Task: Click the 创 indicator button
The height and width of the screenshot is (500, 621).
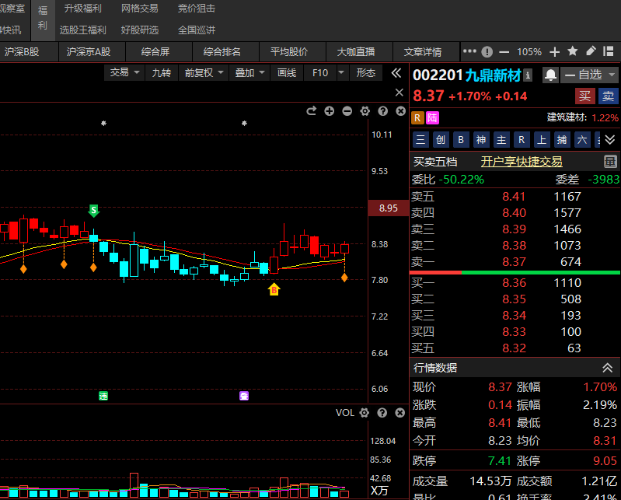Action: point(441,139)
